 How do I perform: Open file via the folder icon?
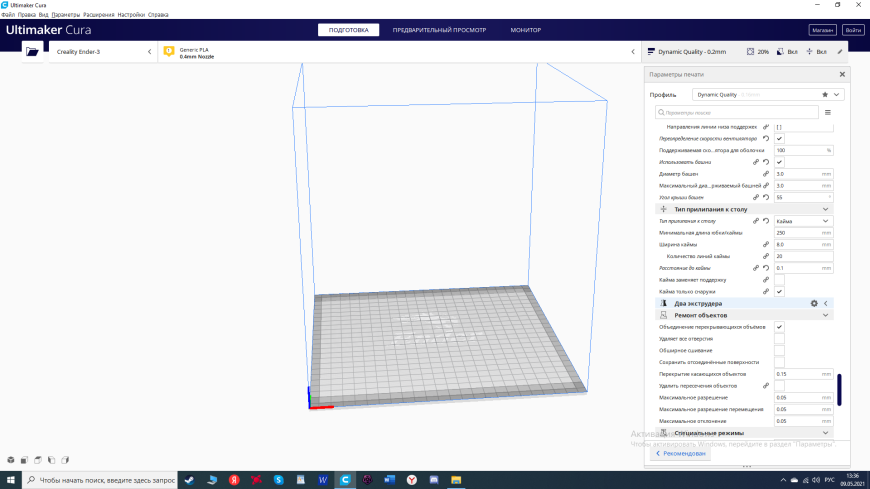tap(32, 52)
